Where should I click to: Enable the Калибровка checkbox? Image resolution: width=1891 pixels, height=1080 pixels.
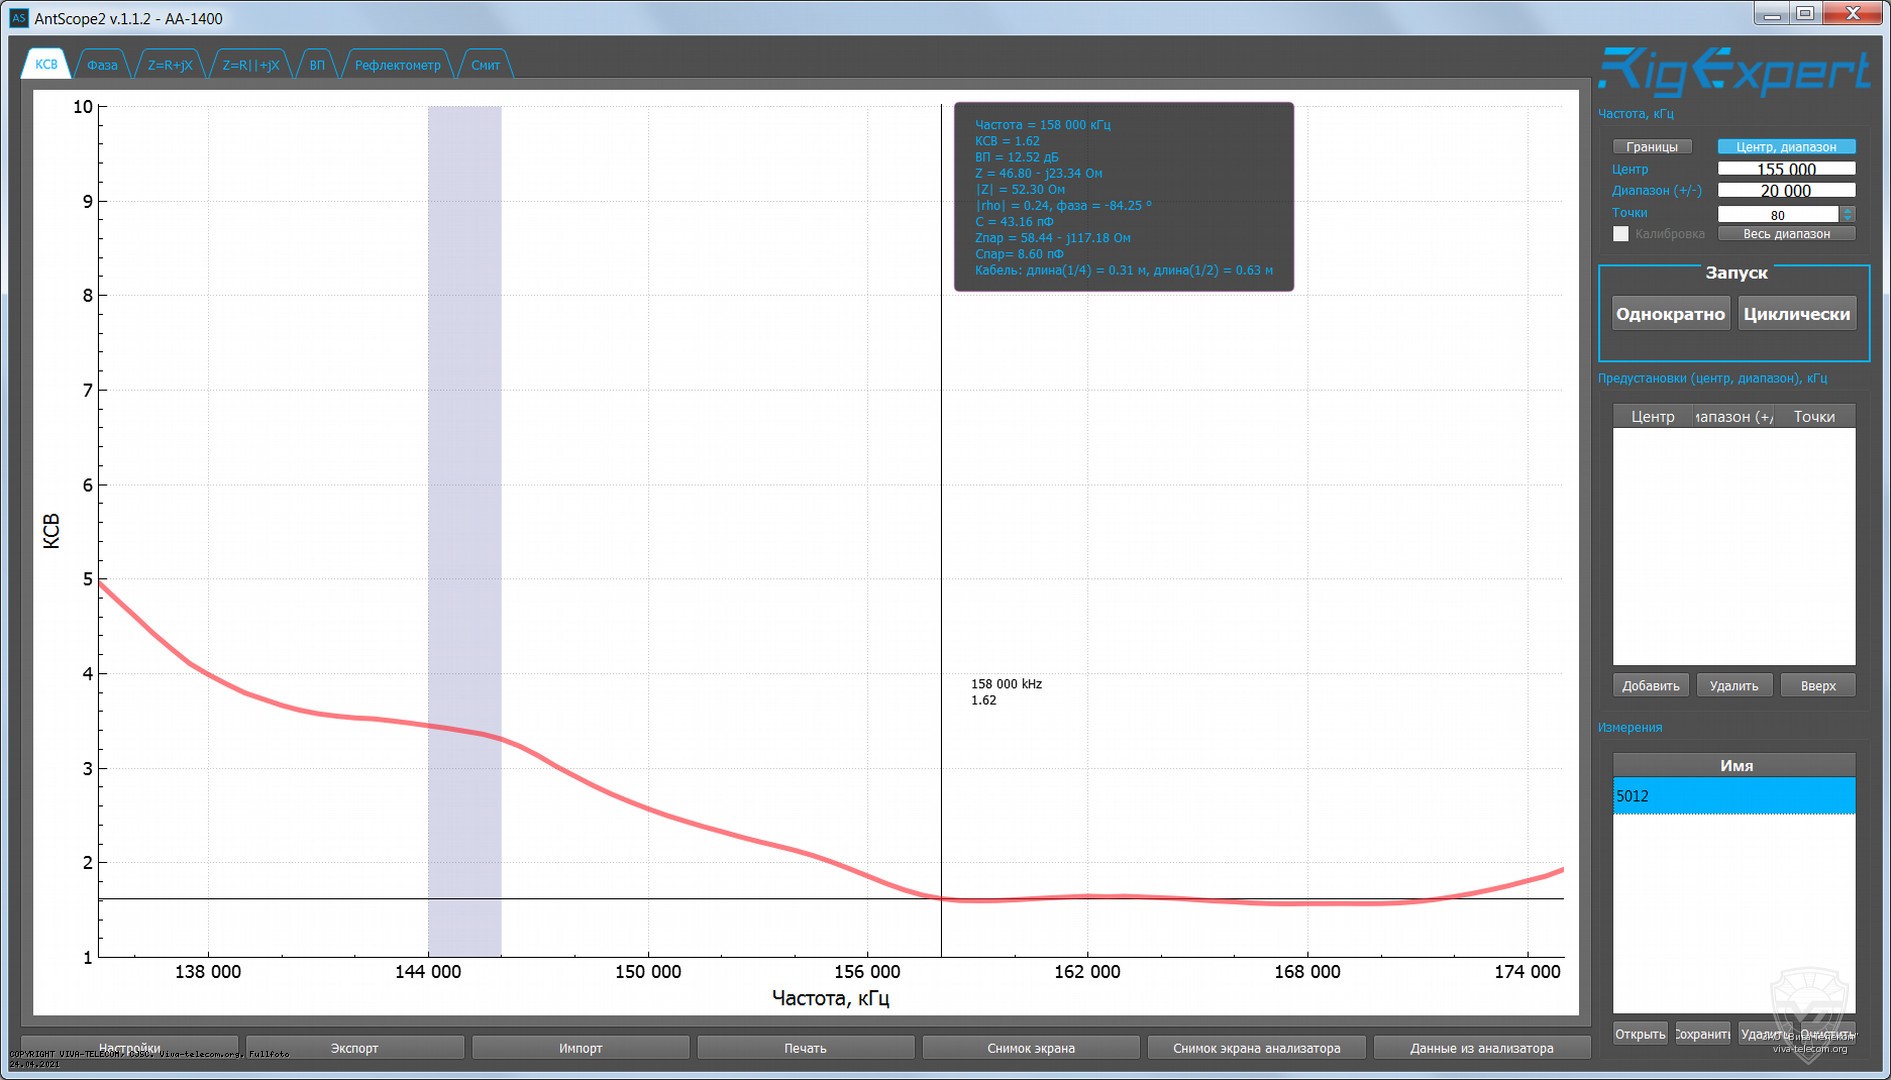(1621, 234)
